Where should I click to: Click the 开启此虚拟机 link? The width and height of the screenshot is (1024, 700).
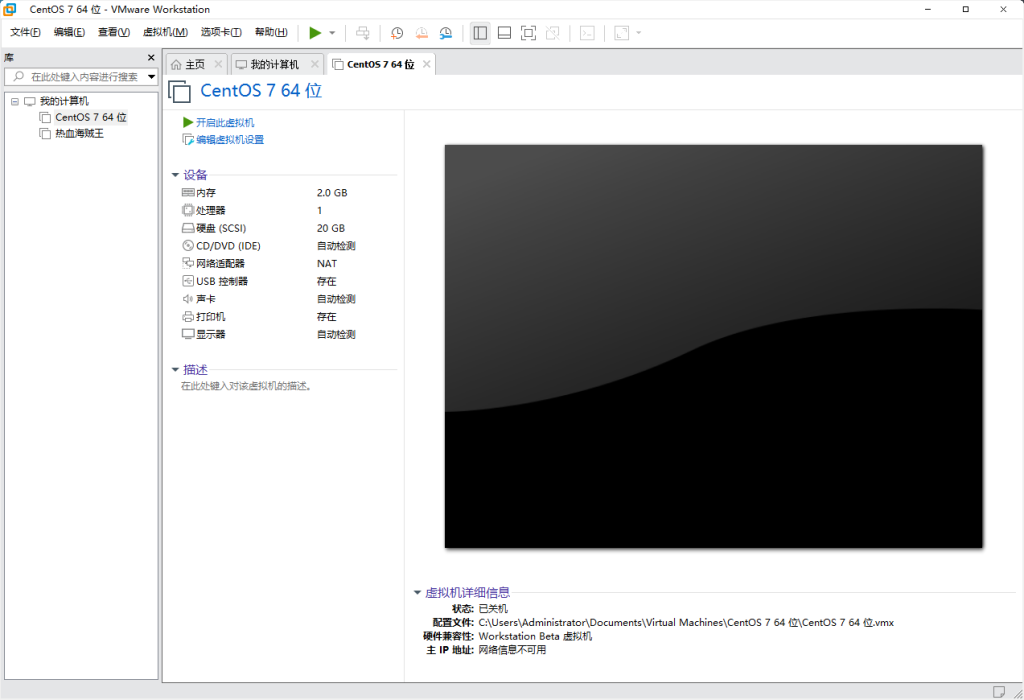pyautogui.click(x=220, y=123)
